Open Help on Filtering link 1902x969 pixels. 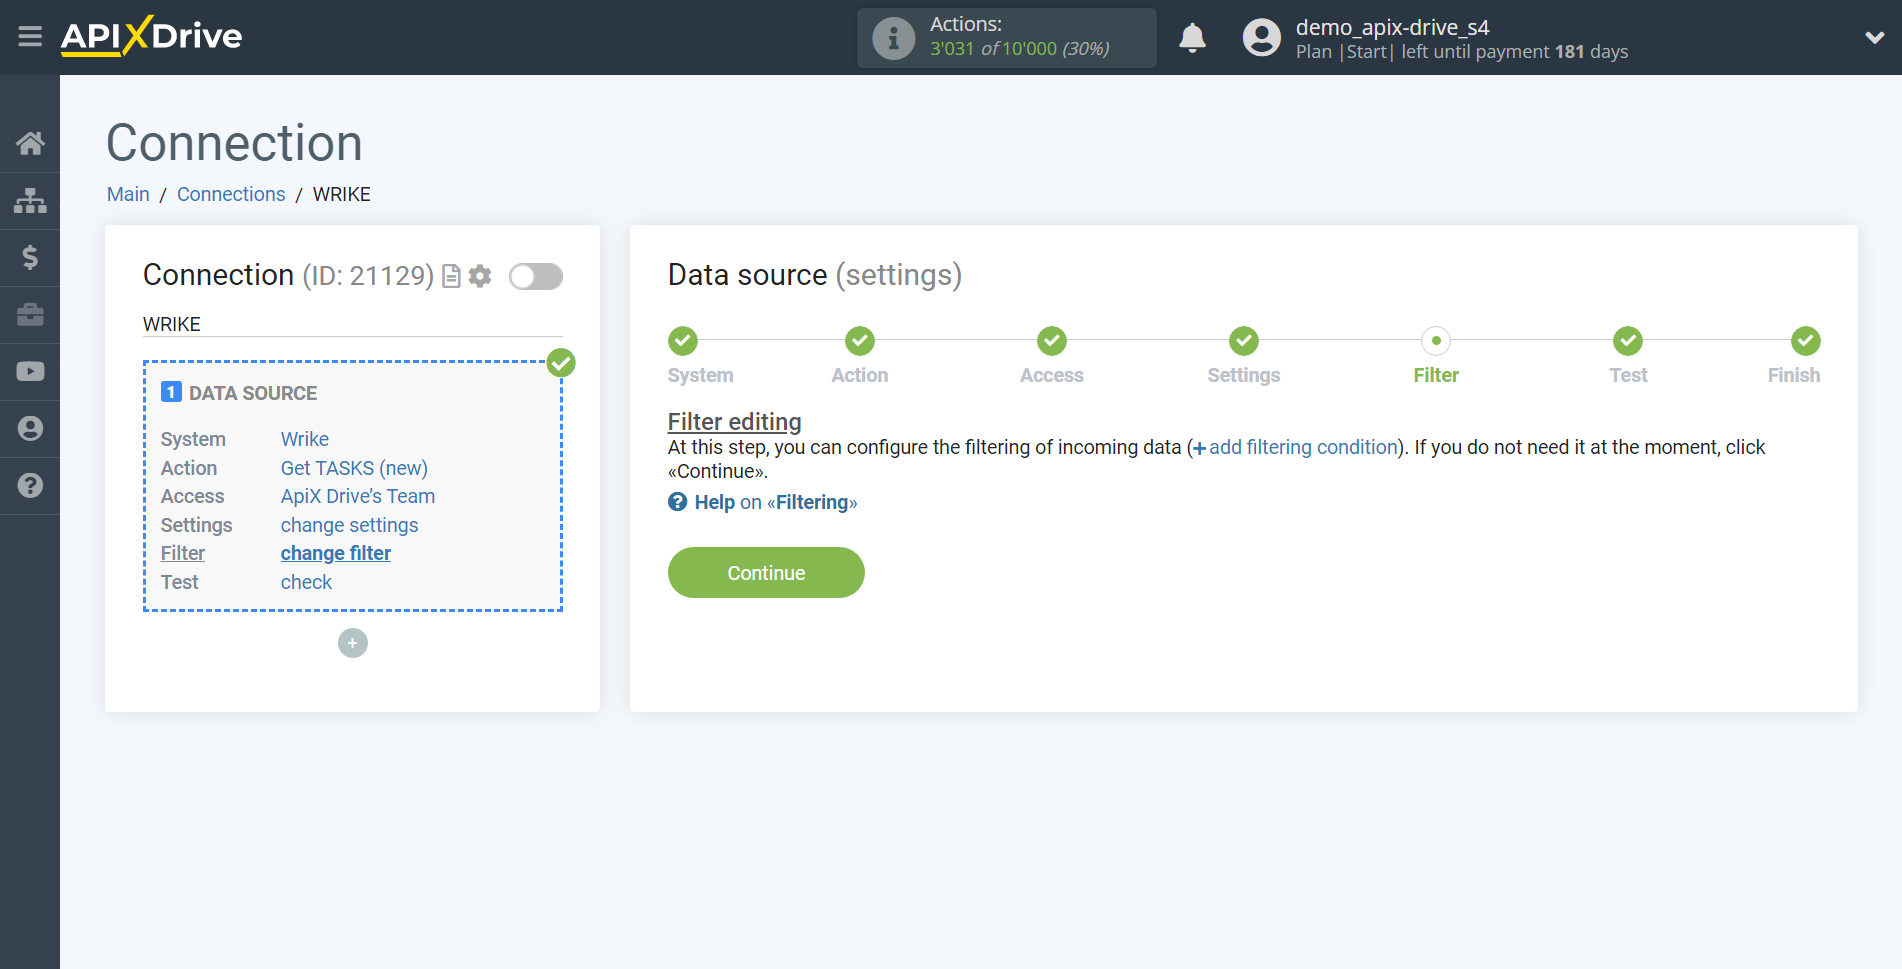click(x=776, y=502)
